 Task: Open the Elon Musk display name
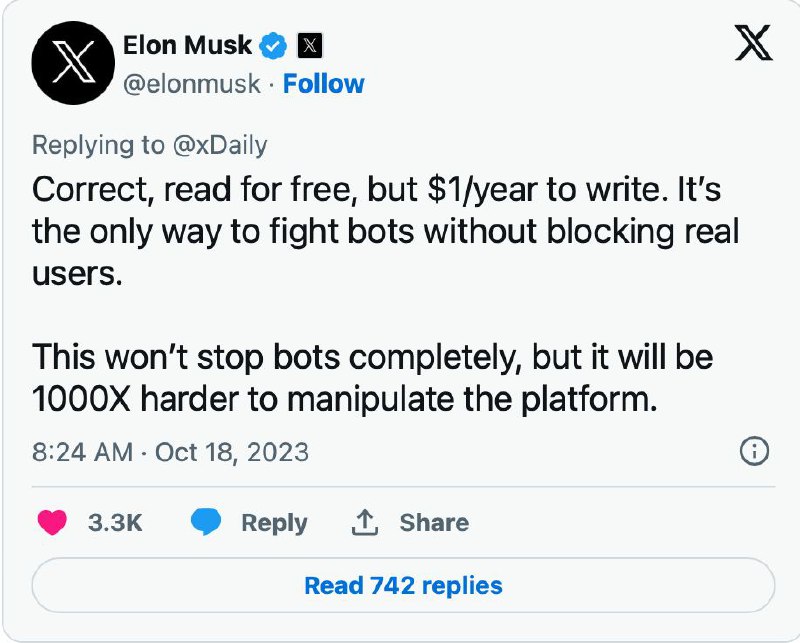186,45
